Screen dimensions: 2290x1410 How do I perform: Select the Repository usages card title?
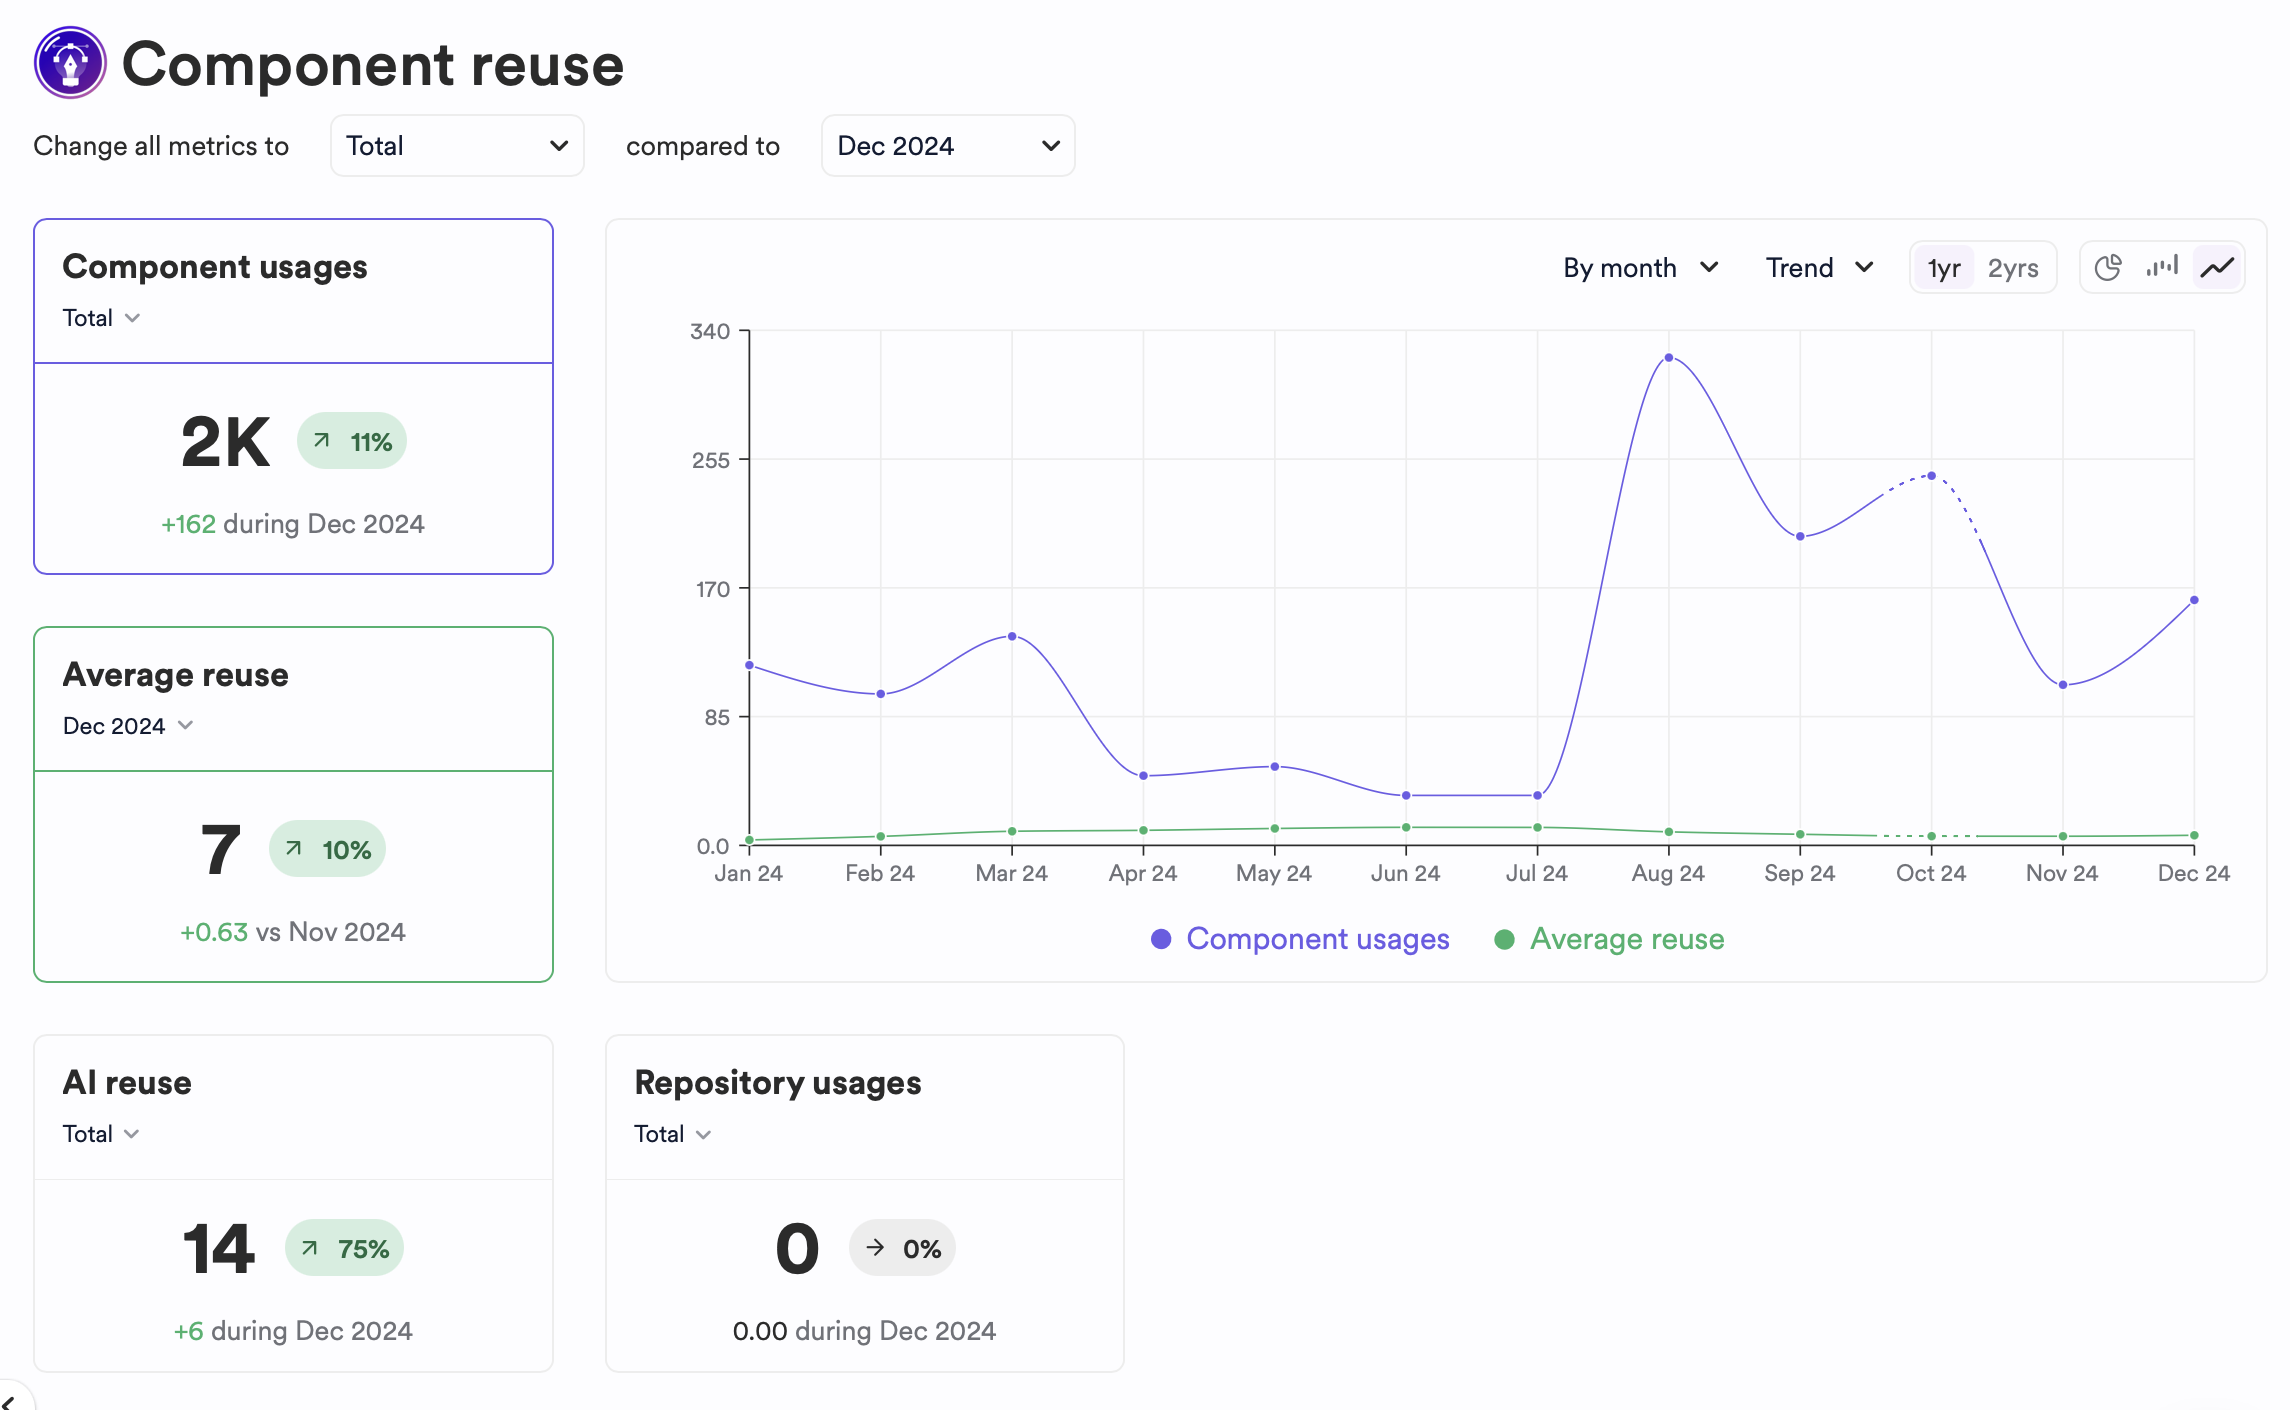(778, 1083)
